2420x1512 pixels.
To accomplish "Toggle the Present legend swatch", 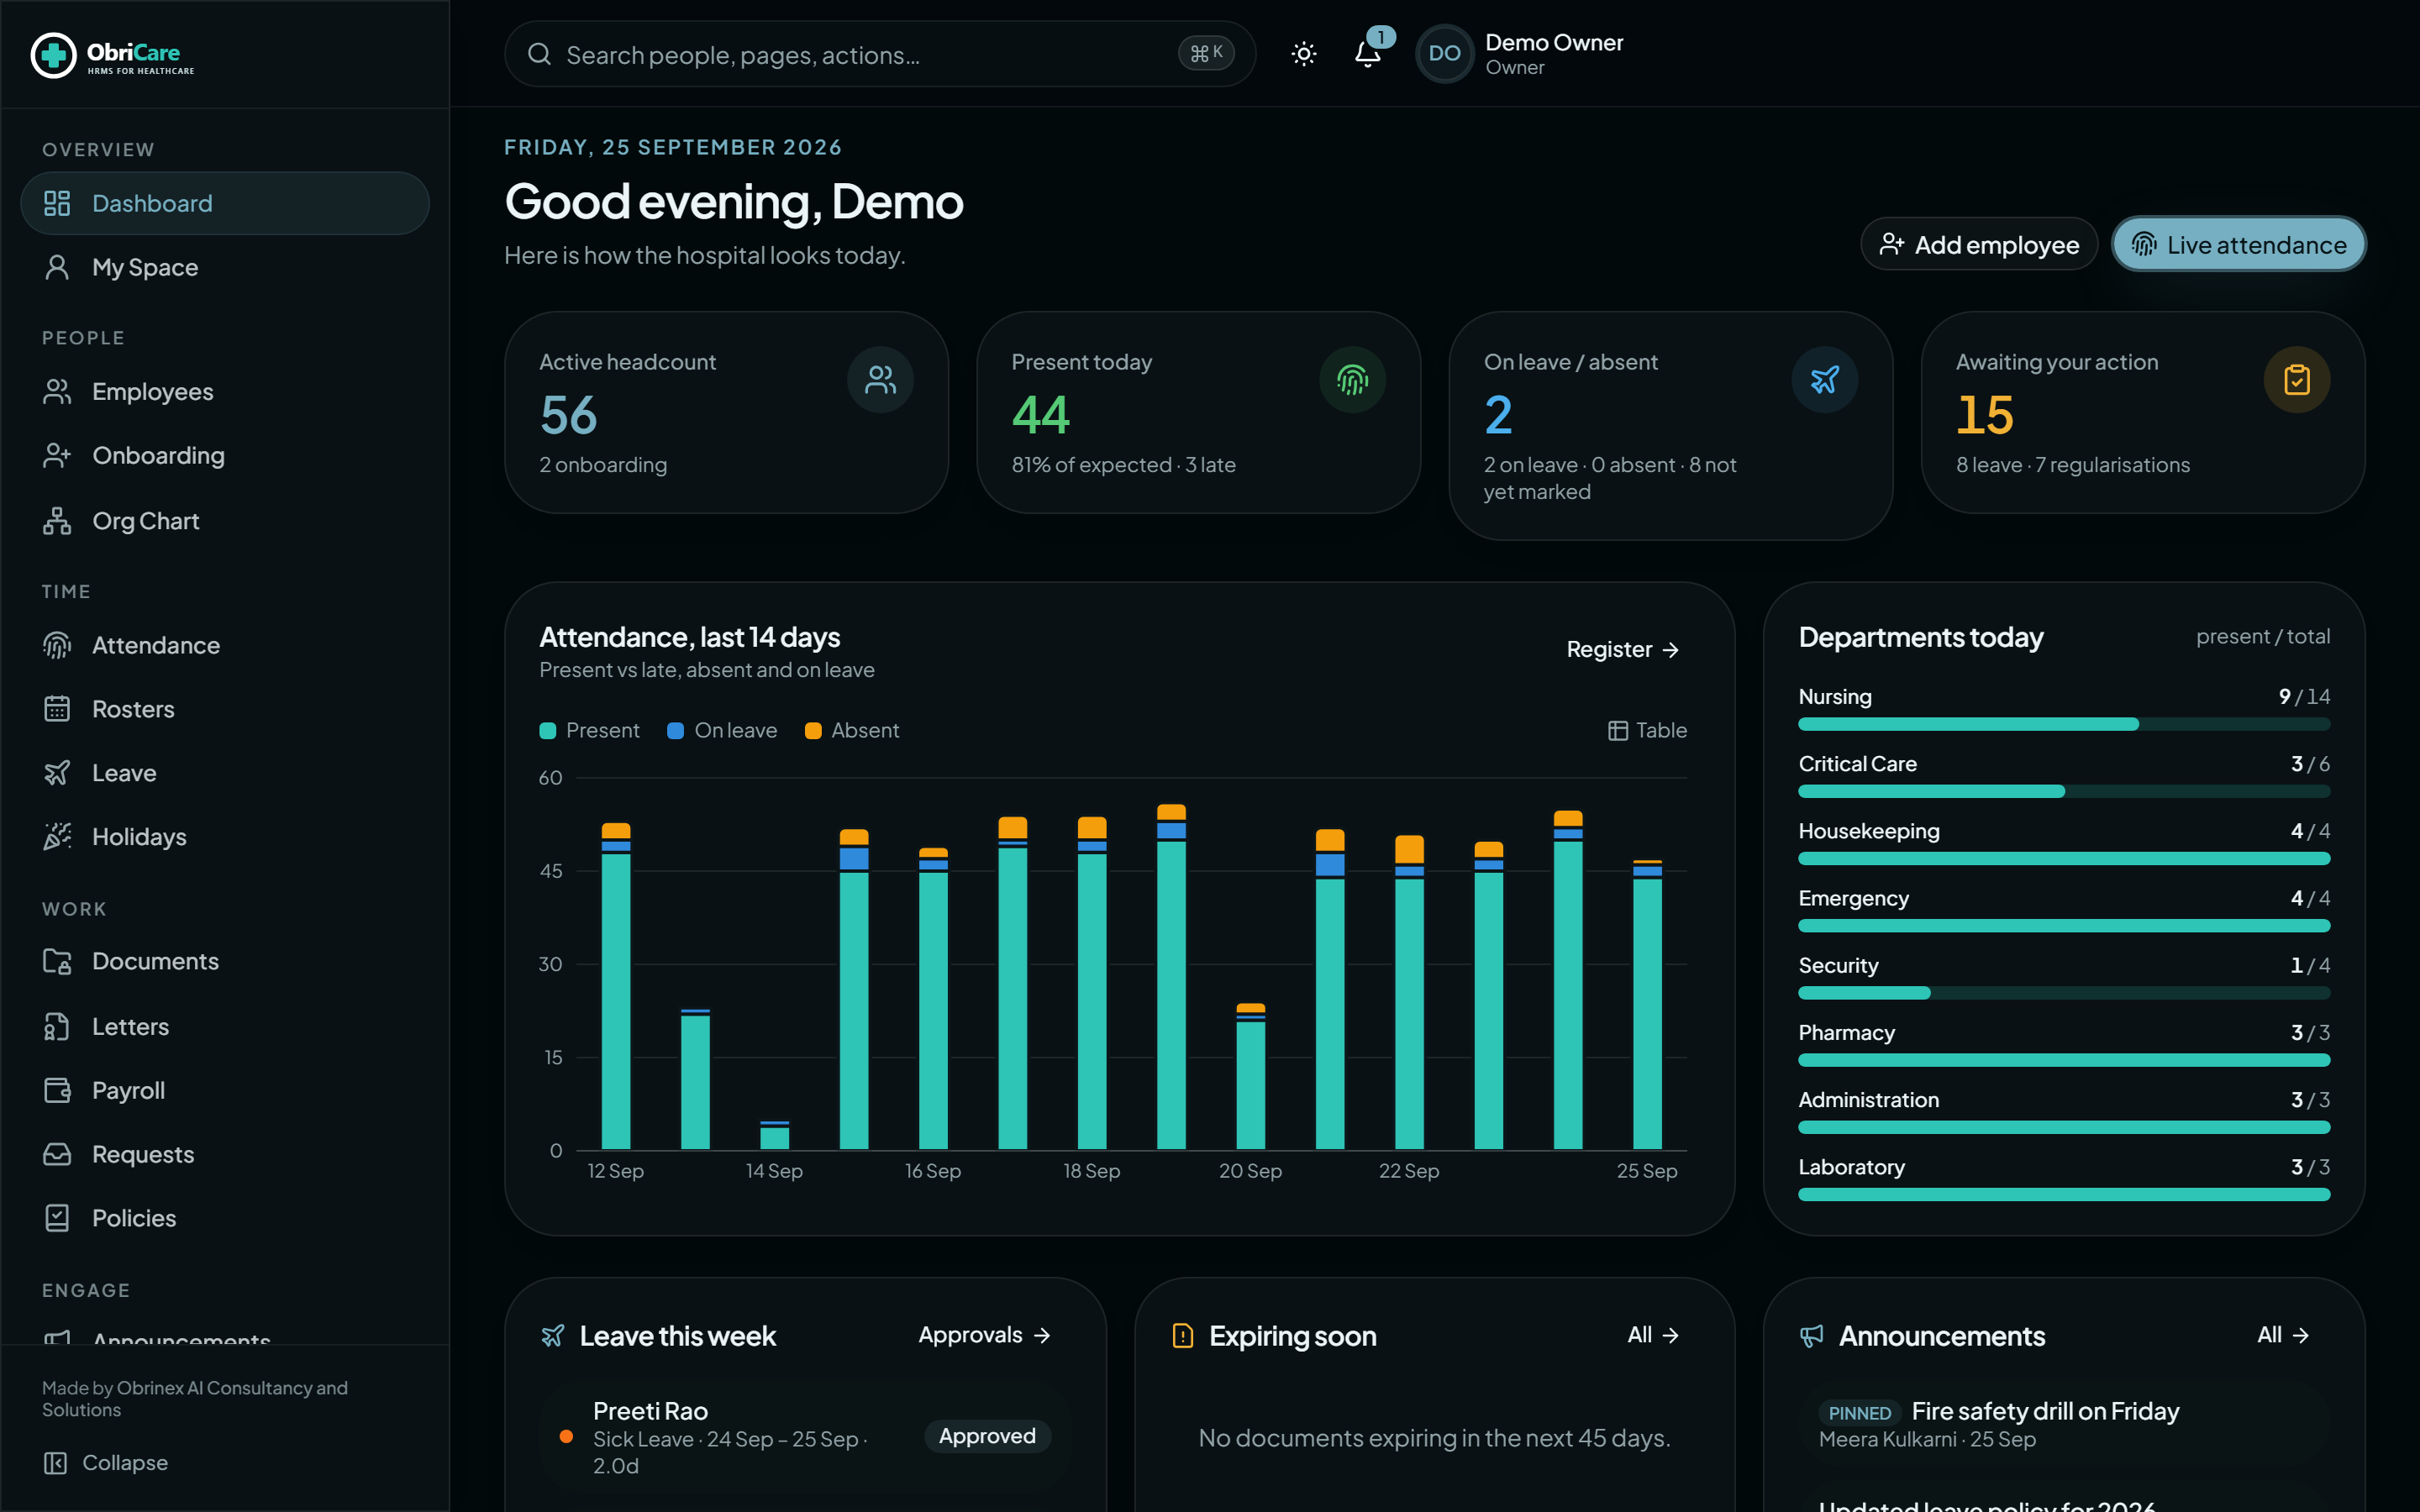I will [x=548, y=731].
